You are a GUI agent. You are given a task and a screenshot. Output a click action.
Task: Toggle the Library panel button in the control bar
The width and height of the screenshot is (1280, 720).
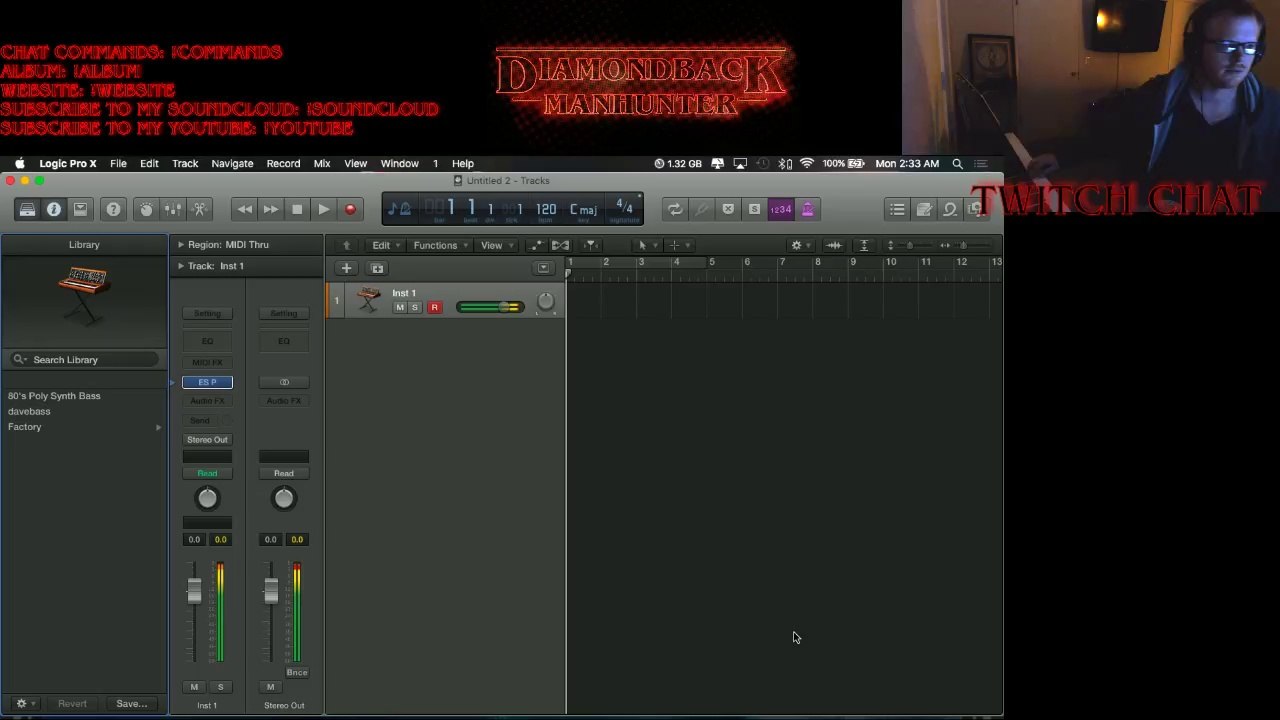(27, 209)
